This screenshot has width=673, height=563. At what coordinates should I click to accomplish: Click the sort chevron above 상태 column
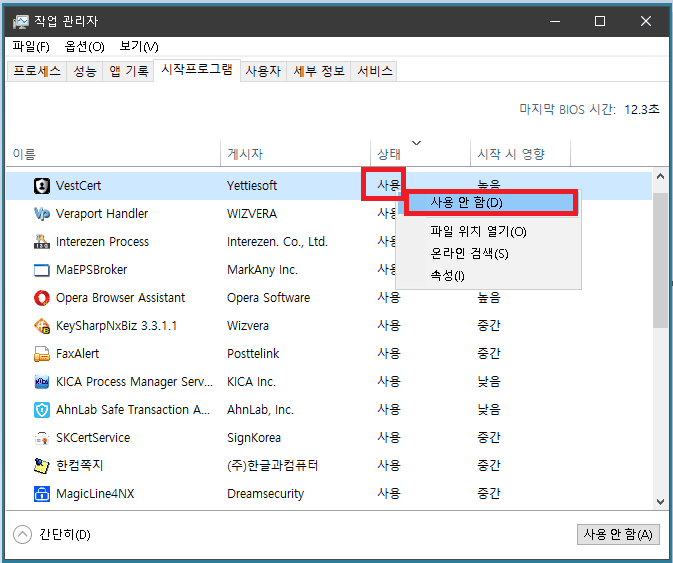tap(416, 142)
